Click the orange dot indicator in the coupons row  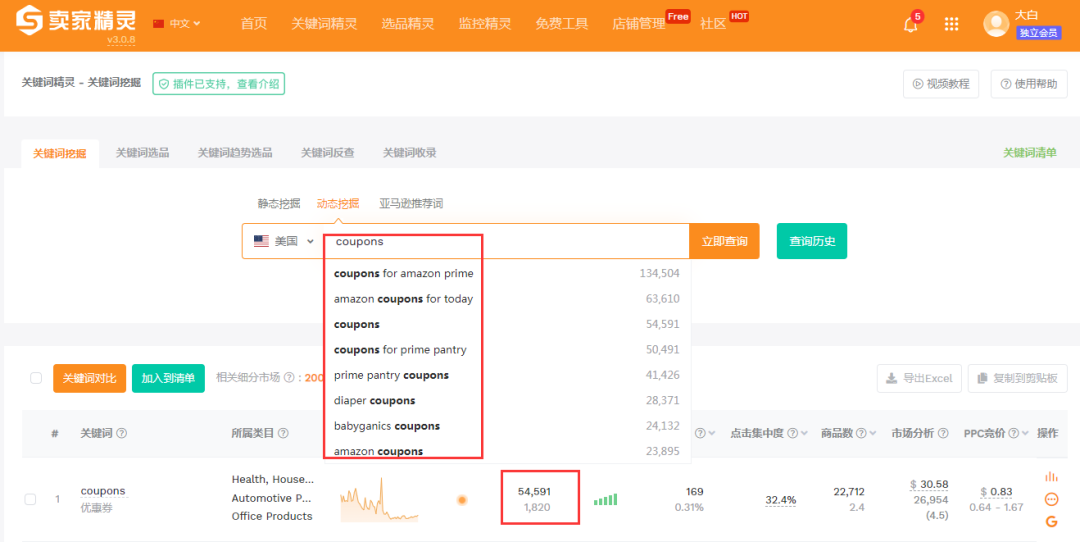tap(462, 499)
